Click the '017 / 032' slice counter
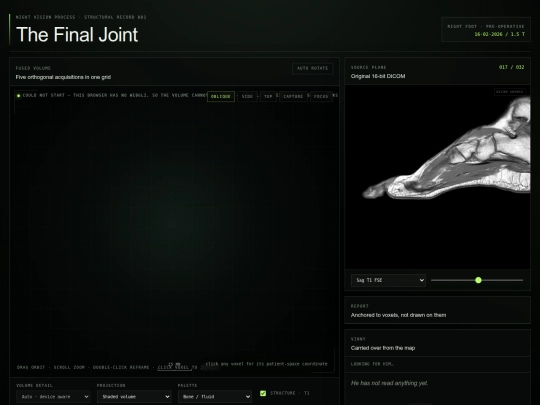 tap(511, 67)
